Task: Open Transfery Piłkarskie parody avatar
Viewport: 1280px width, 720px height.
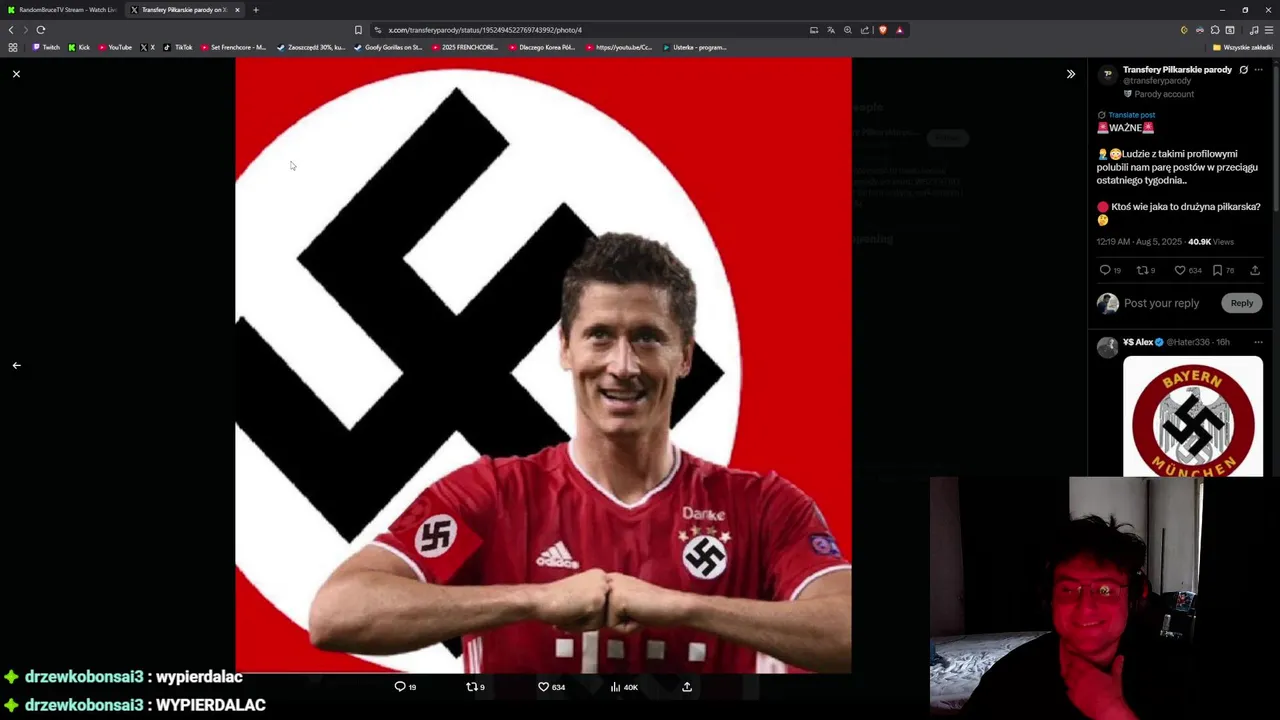Action: [x=1107, y=75]
